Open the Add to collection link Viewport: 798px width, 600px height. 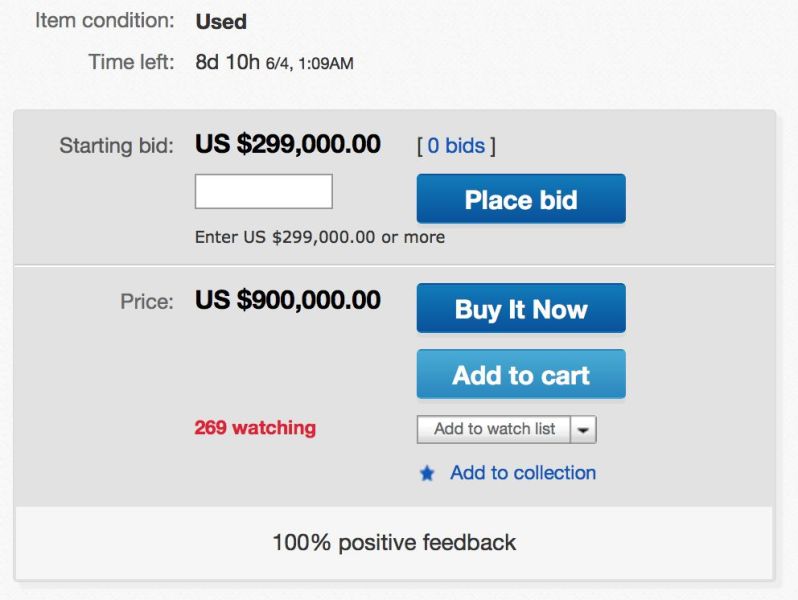coord(523,473)
